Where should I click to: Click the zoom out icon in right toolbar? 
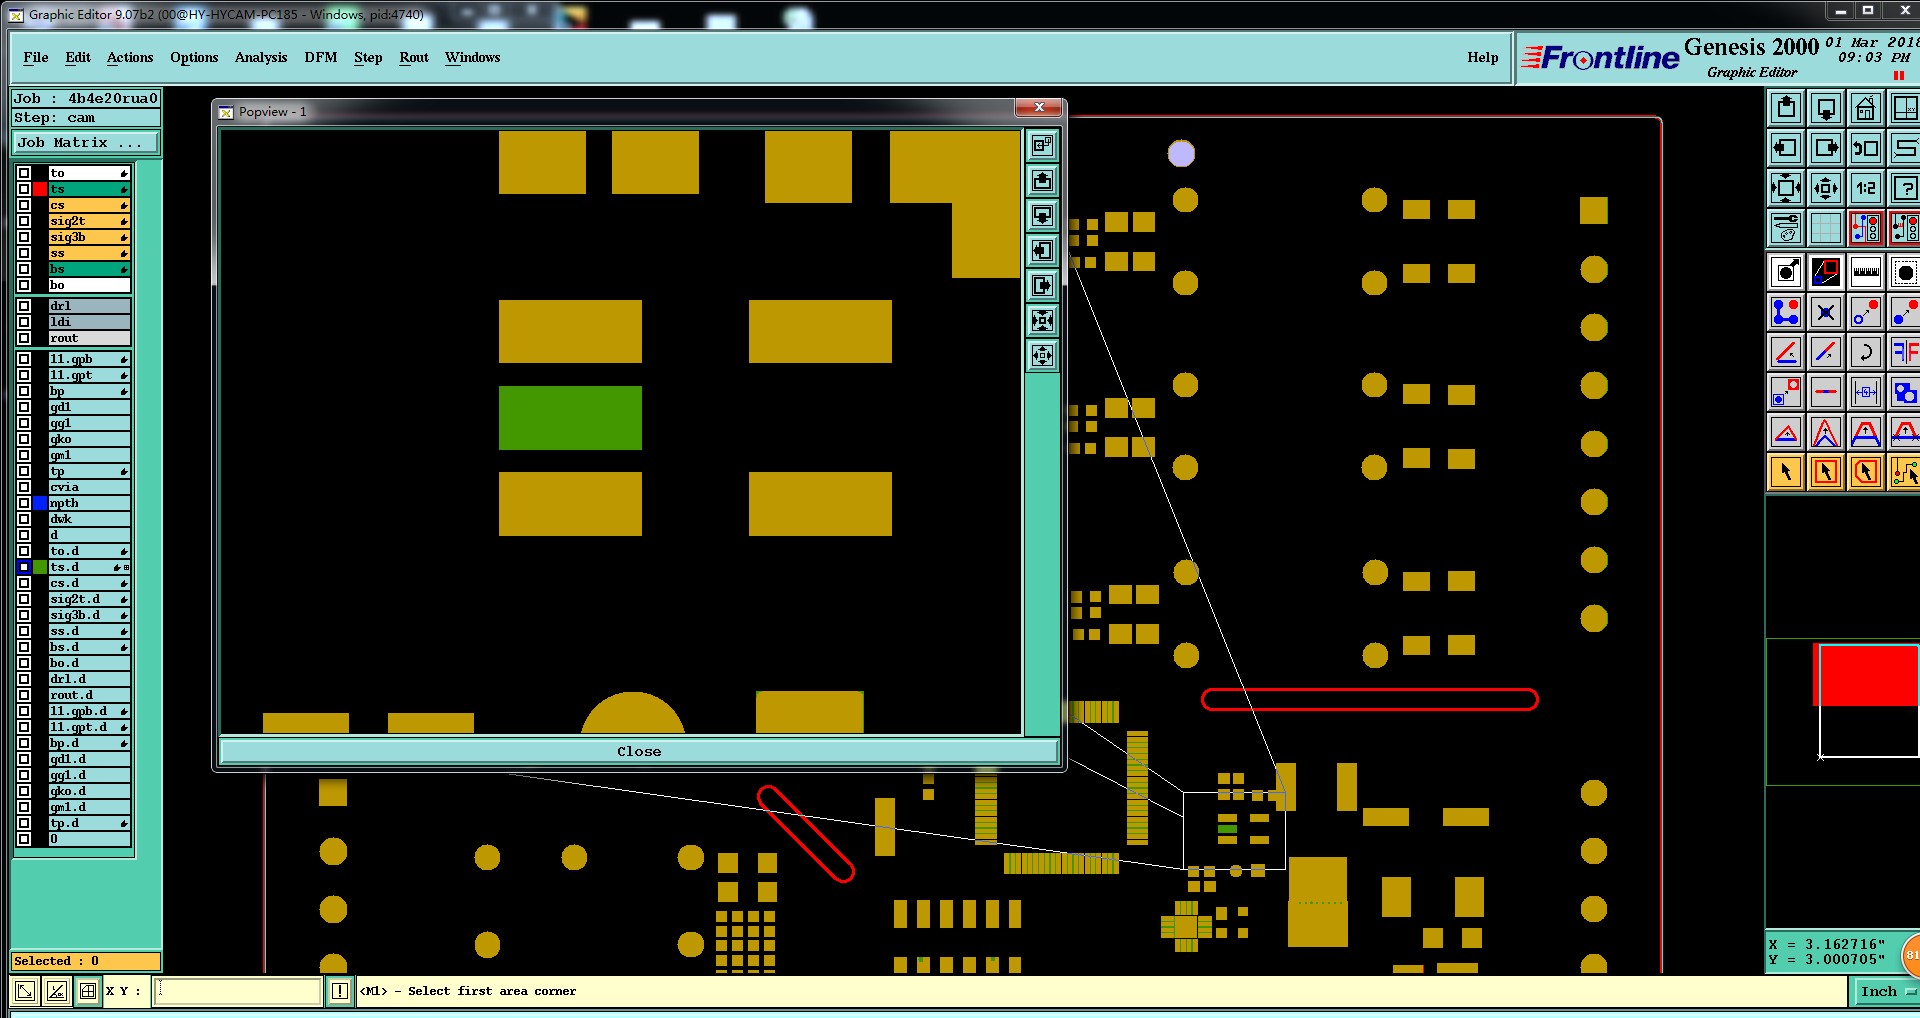[1826, 188]
